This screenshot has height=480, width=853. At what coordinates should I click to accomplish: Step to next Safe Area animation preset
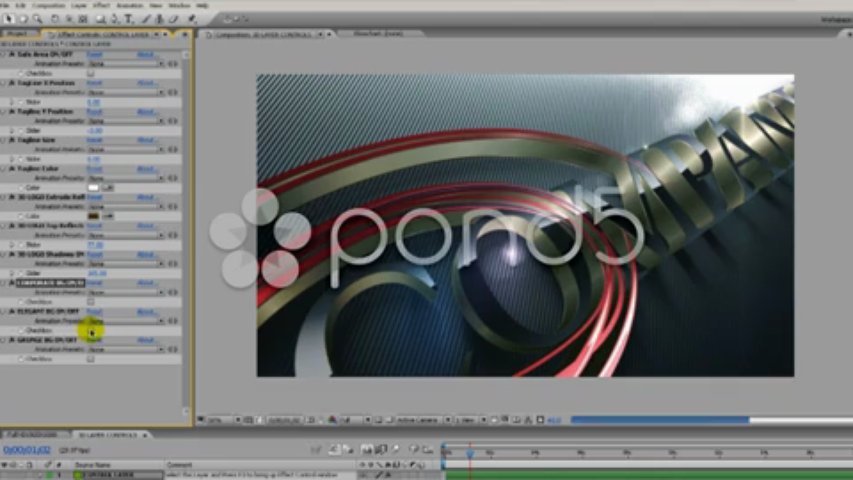click(175, 64)
